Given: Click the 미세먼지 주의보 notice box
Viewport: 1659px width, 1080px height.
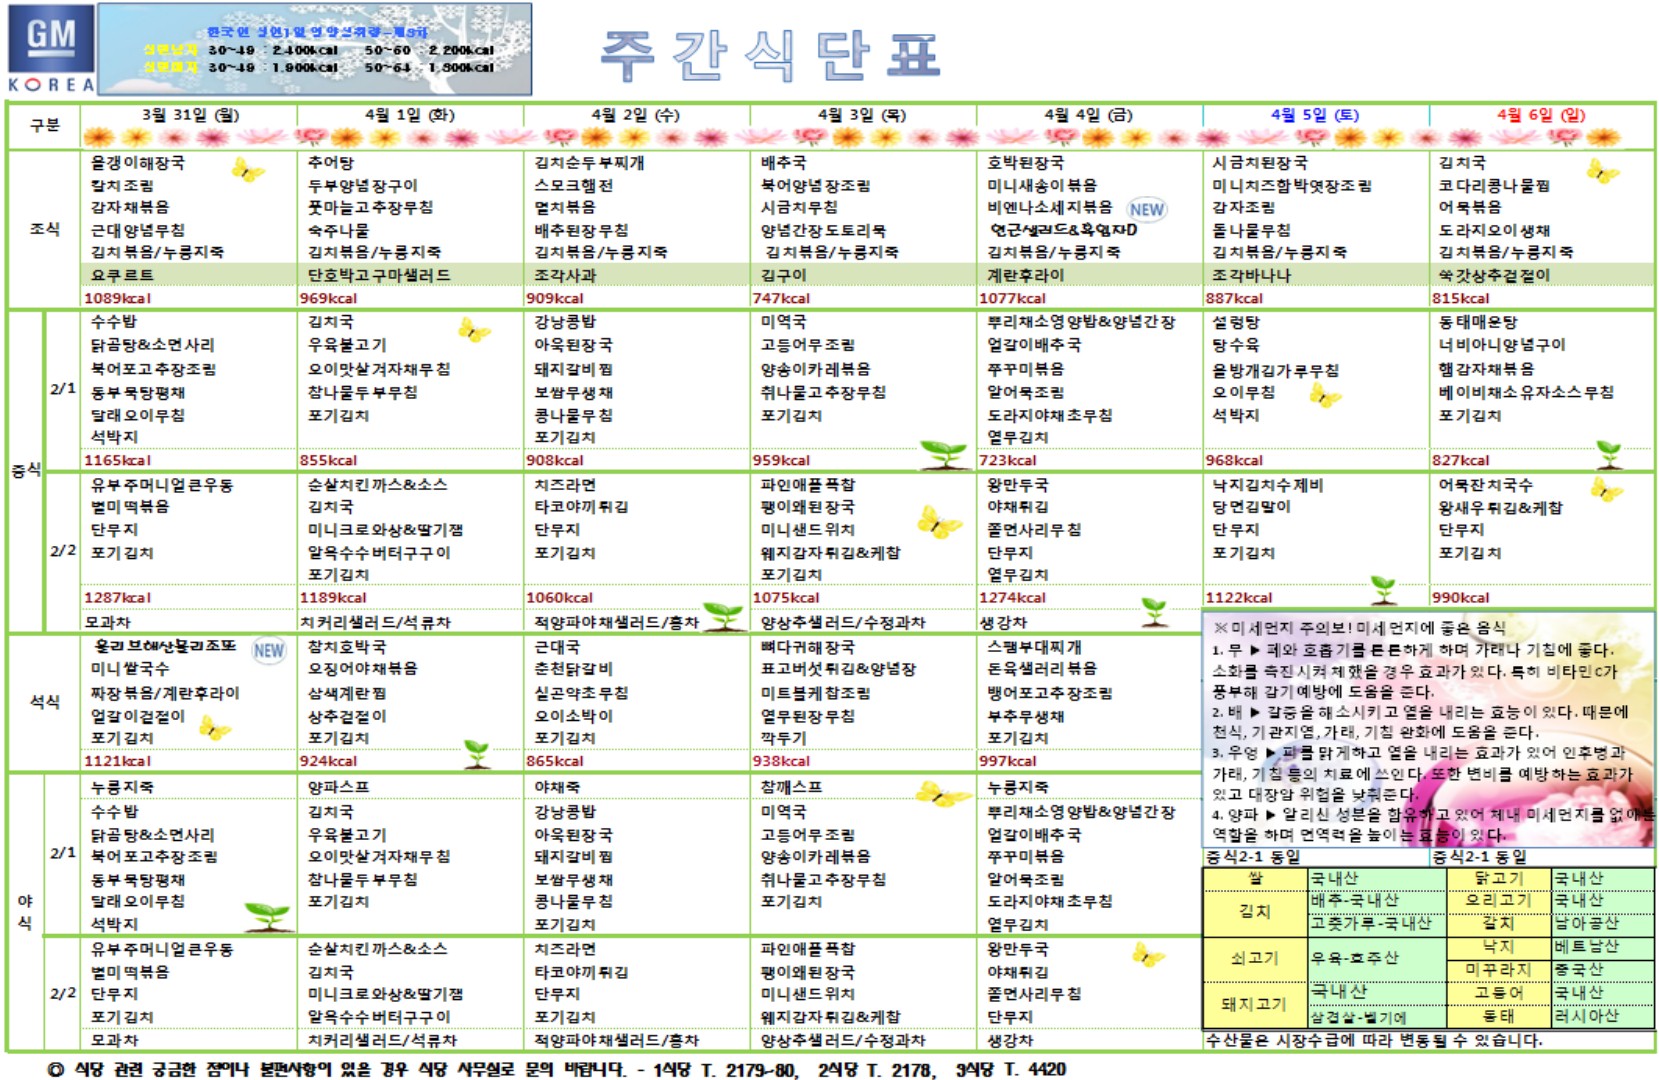Looking at the screenshot, I should (1427, 730).
